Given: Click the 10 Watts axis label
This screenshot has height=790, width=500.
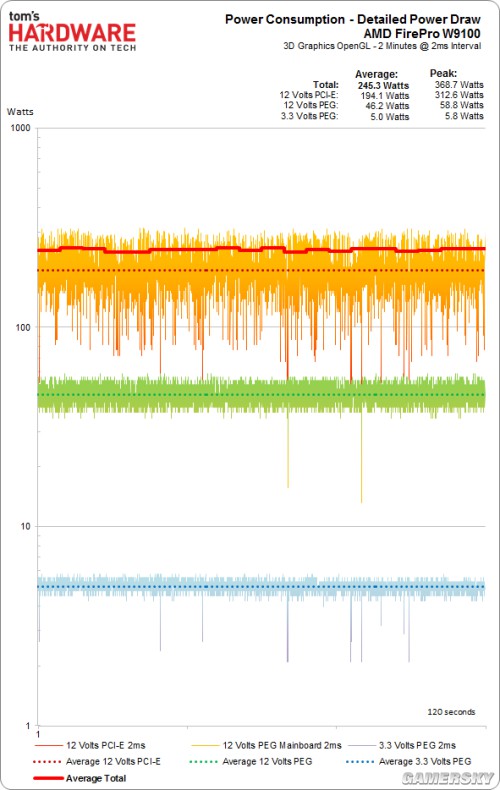Looking at the screenshot, I should tap(25, 526).
